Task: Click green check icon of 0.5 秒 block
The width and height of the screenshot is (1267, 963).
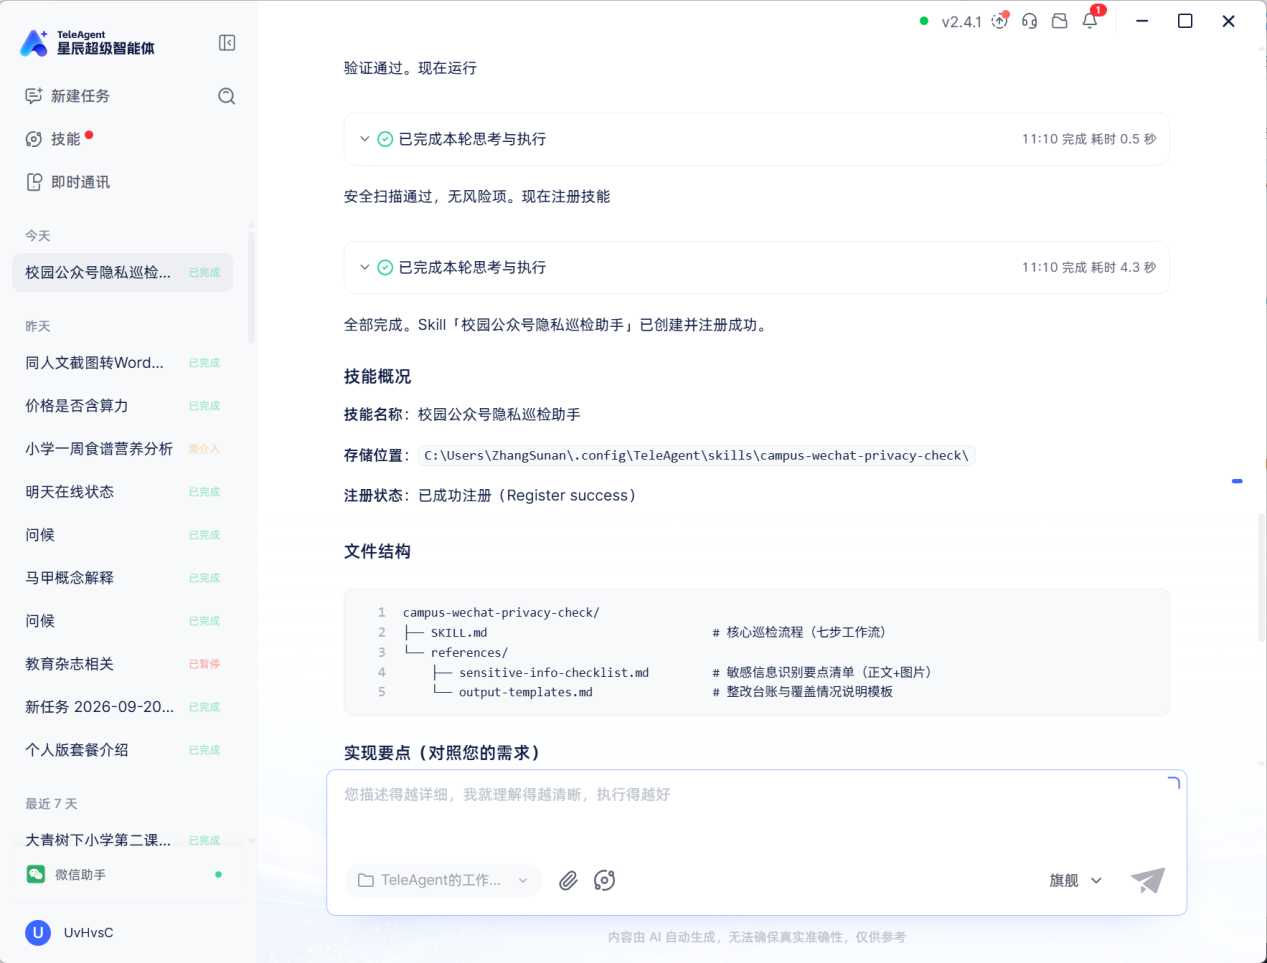Action: point(385,139)
